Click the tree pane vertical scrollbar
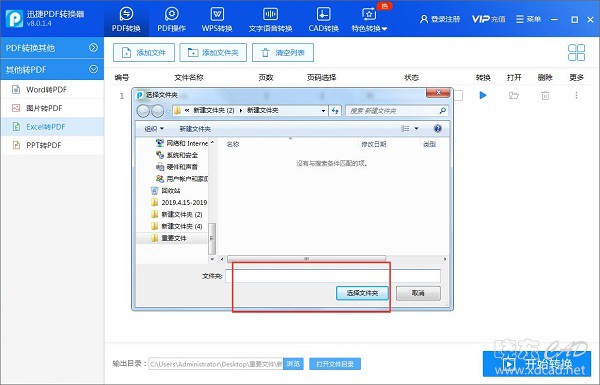Screen dimensions: 600x385 pos(212,238)
